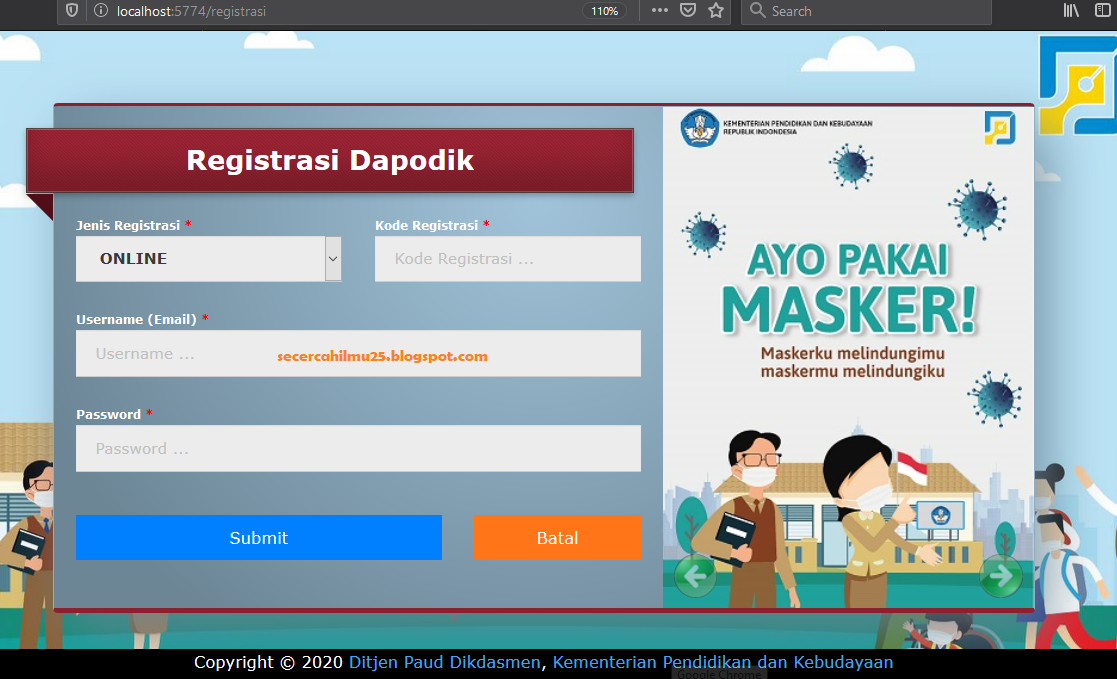The image size is (1117, 679).
Task: Click the Username (Email) label
Action: [x=136, y=319]
